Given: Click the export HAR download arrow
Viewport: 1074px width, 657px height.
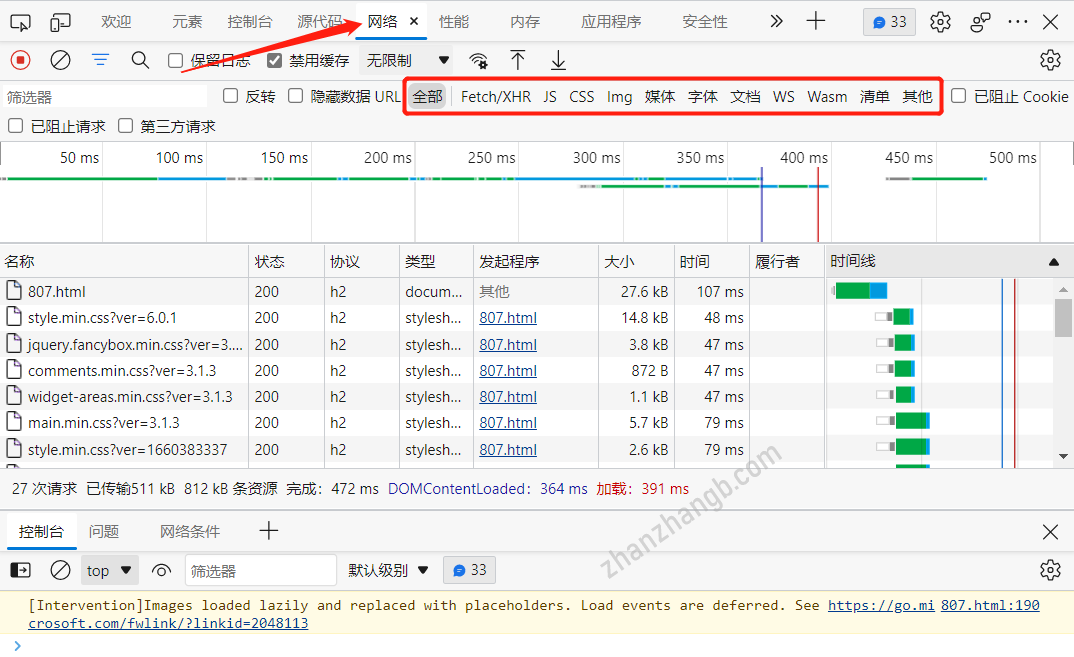Looking at the screenshot, I should (x=558, y=60).
